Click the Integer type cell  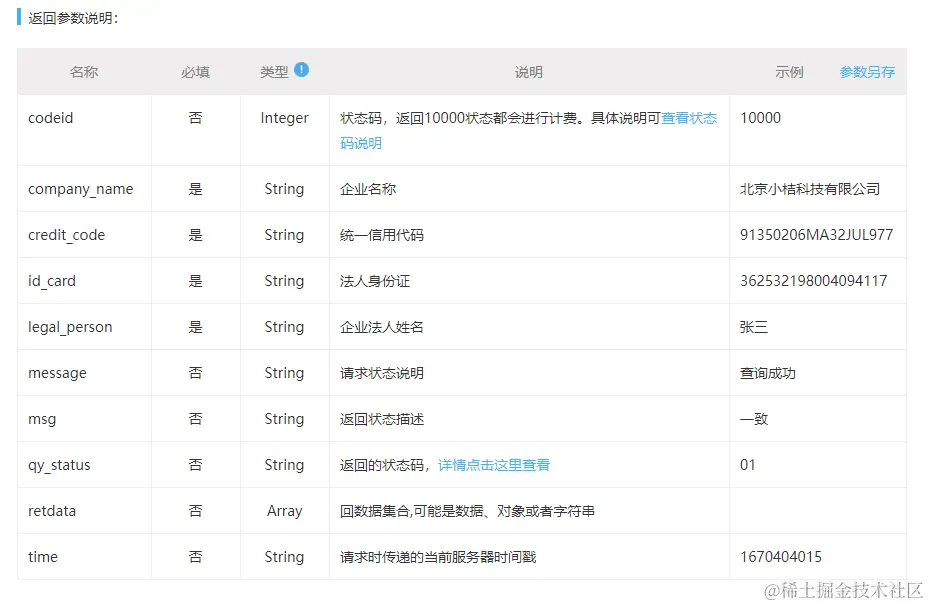[x=285, y=118]
